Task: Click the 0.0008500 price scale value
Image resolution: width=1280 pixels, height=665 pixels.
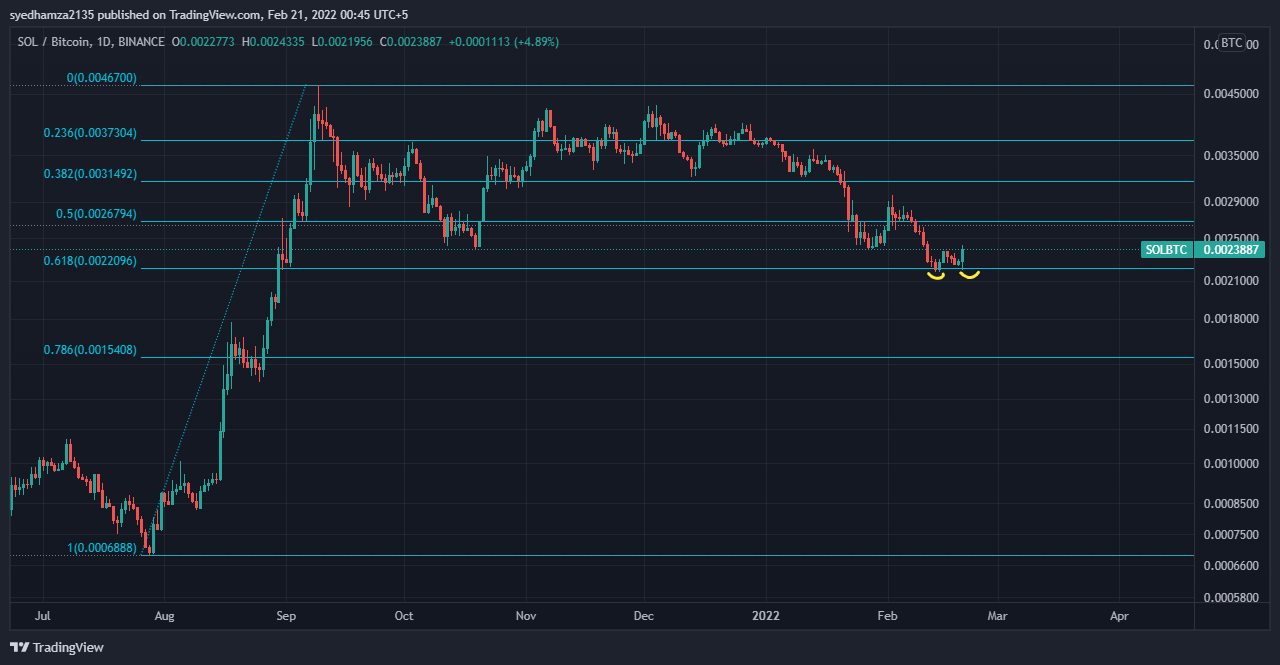Action: coord(1229,503)
